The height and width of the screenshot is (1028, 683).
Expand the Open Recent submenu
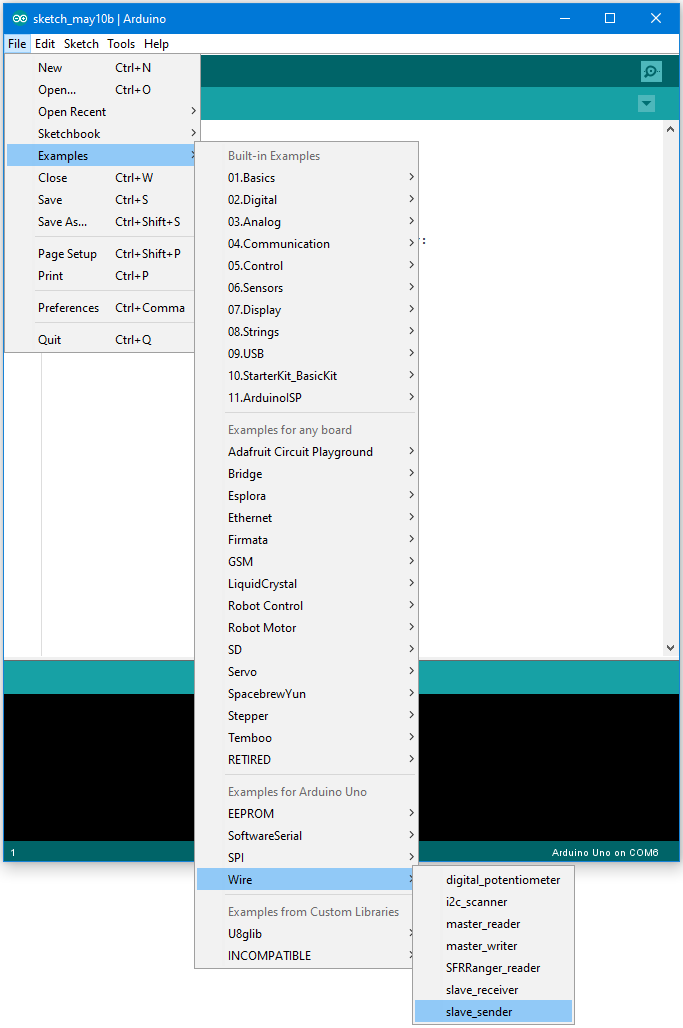pyautogui.click(x=72, y=112)
